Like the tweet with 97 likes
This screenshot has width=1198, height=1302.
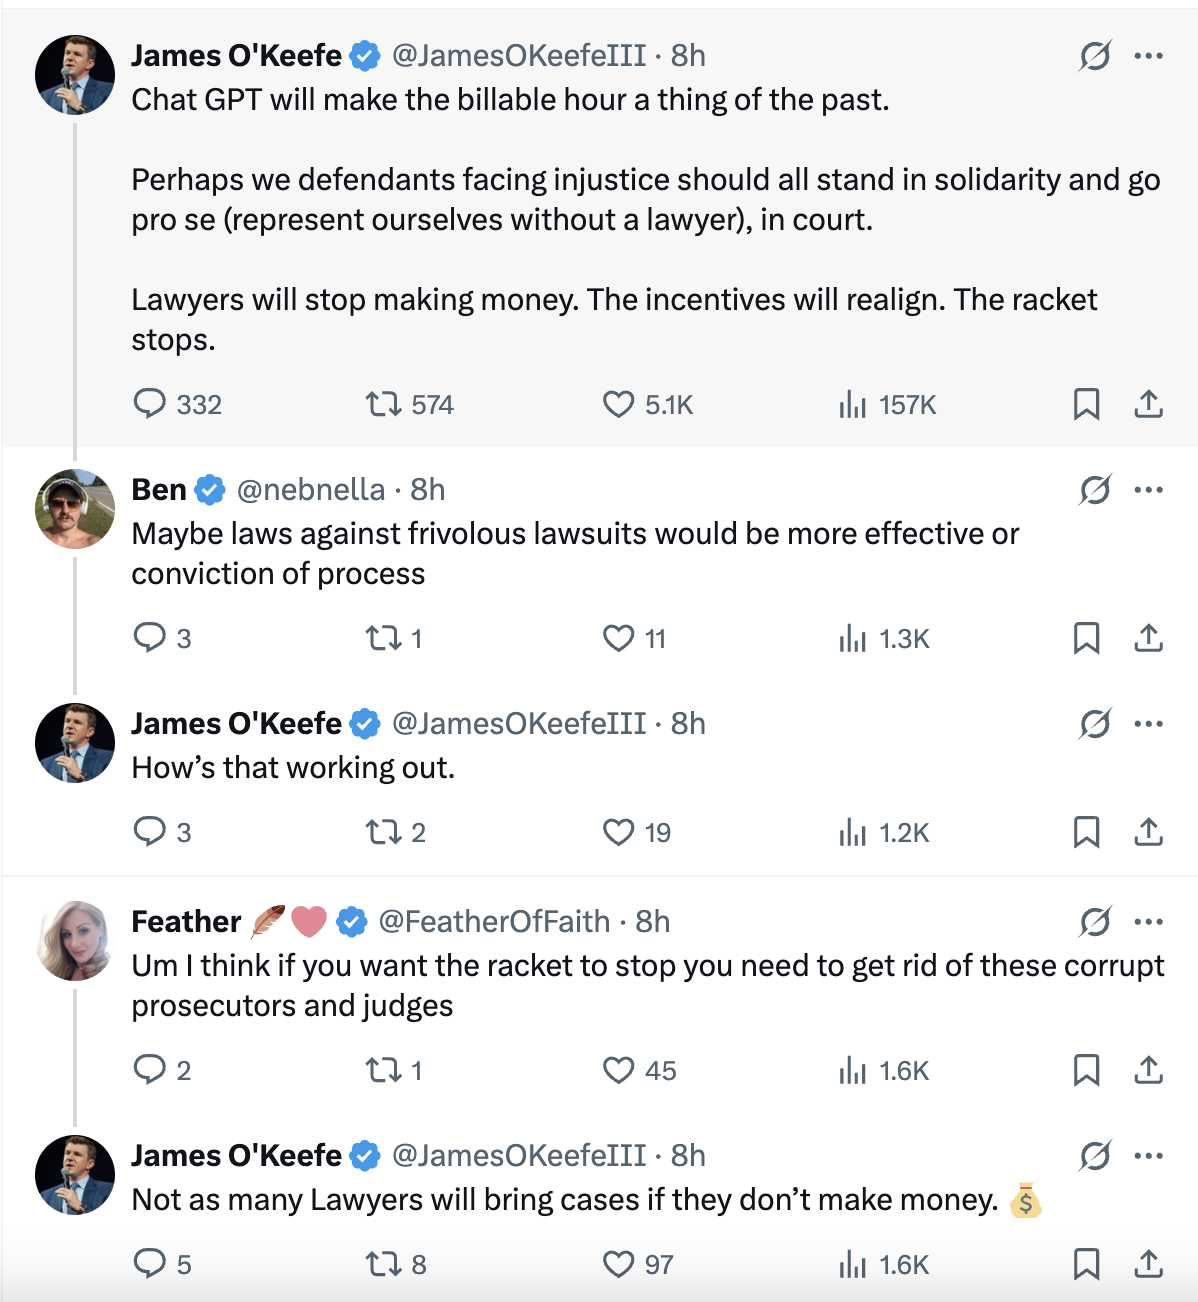click(638, 1264)
